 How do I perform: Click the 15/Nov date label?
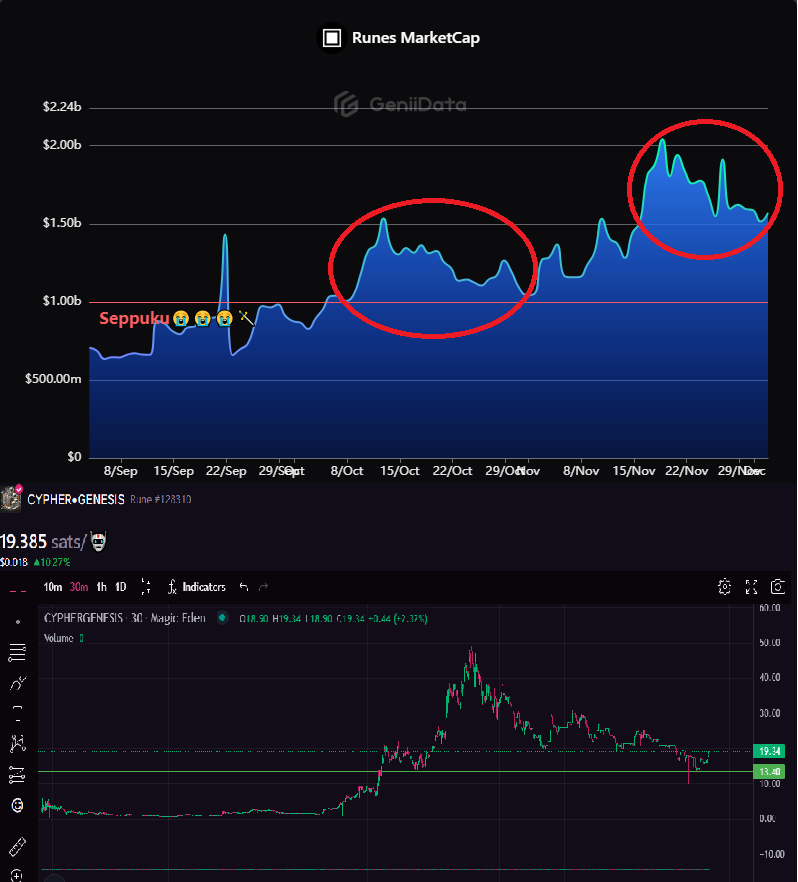[634, 471]
